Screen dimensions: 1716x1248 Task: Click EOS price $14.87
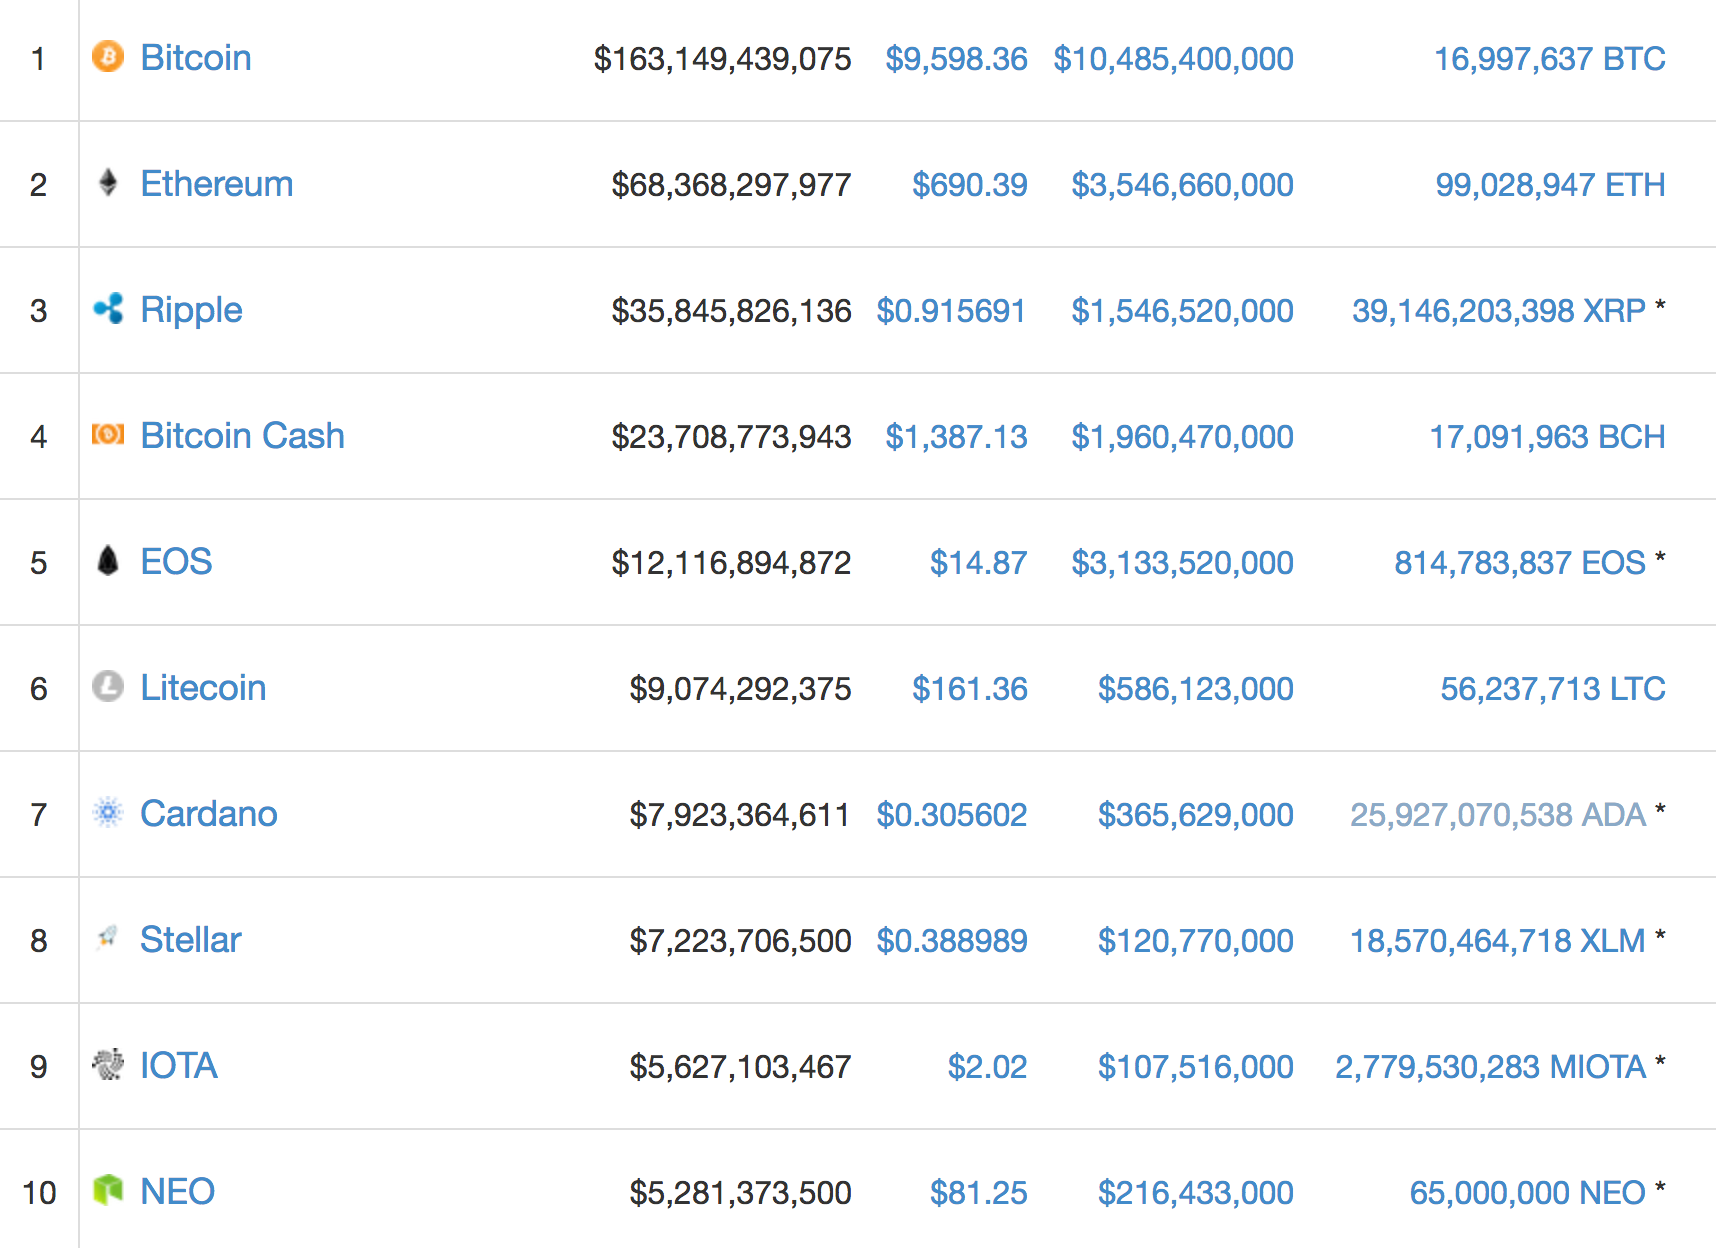click(979, 563)
